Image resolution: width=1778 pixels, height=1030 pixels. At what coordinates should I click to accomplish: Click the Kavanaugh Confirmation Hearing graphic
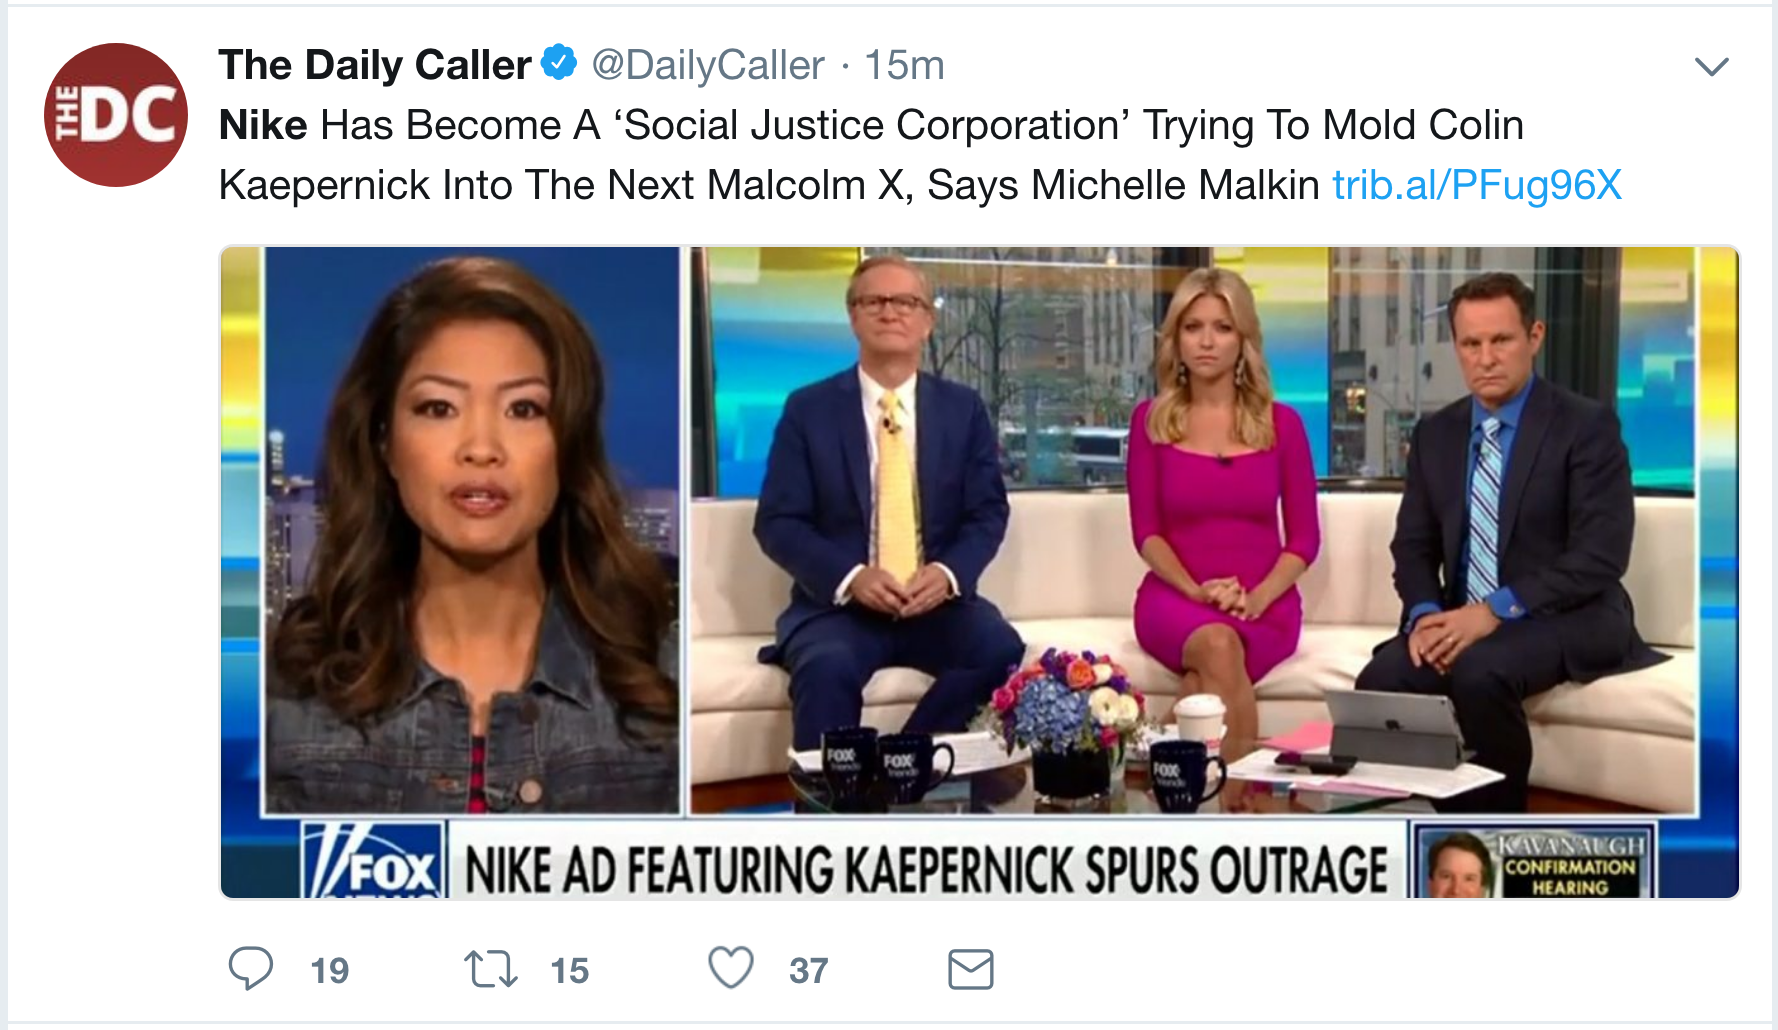pos(1535,862)
